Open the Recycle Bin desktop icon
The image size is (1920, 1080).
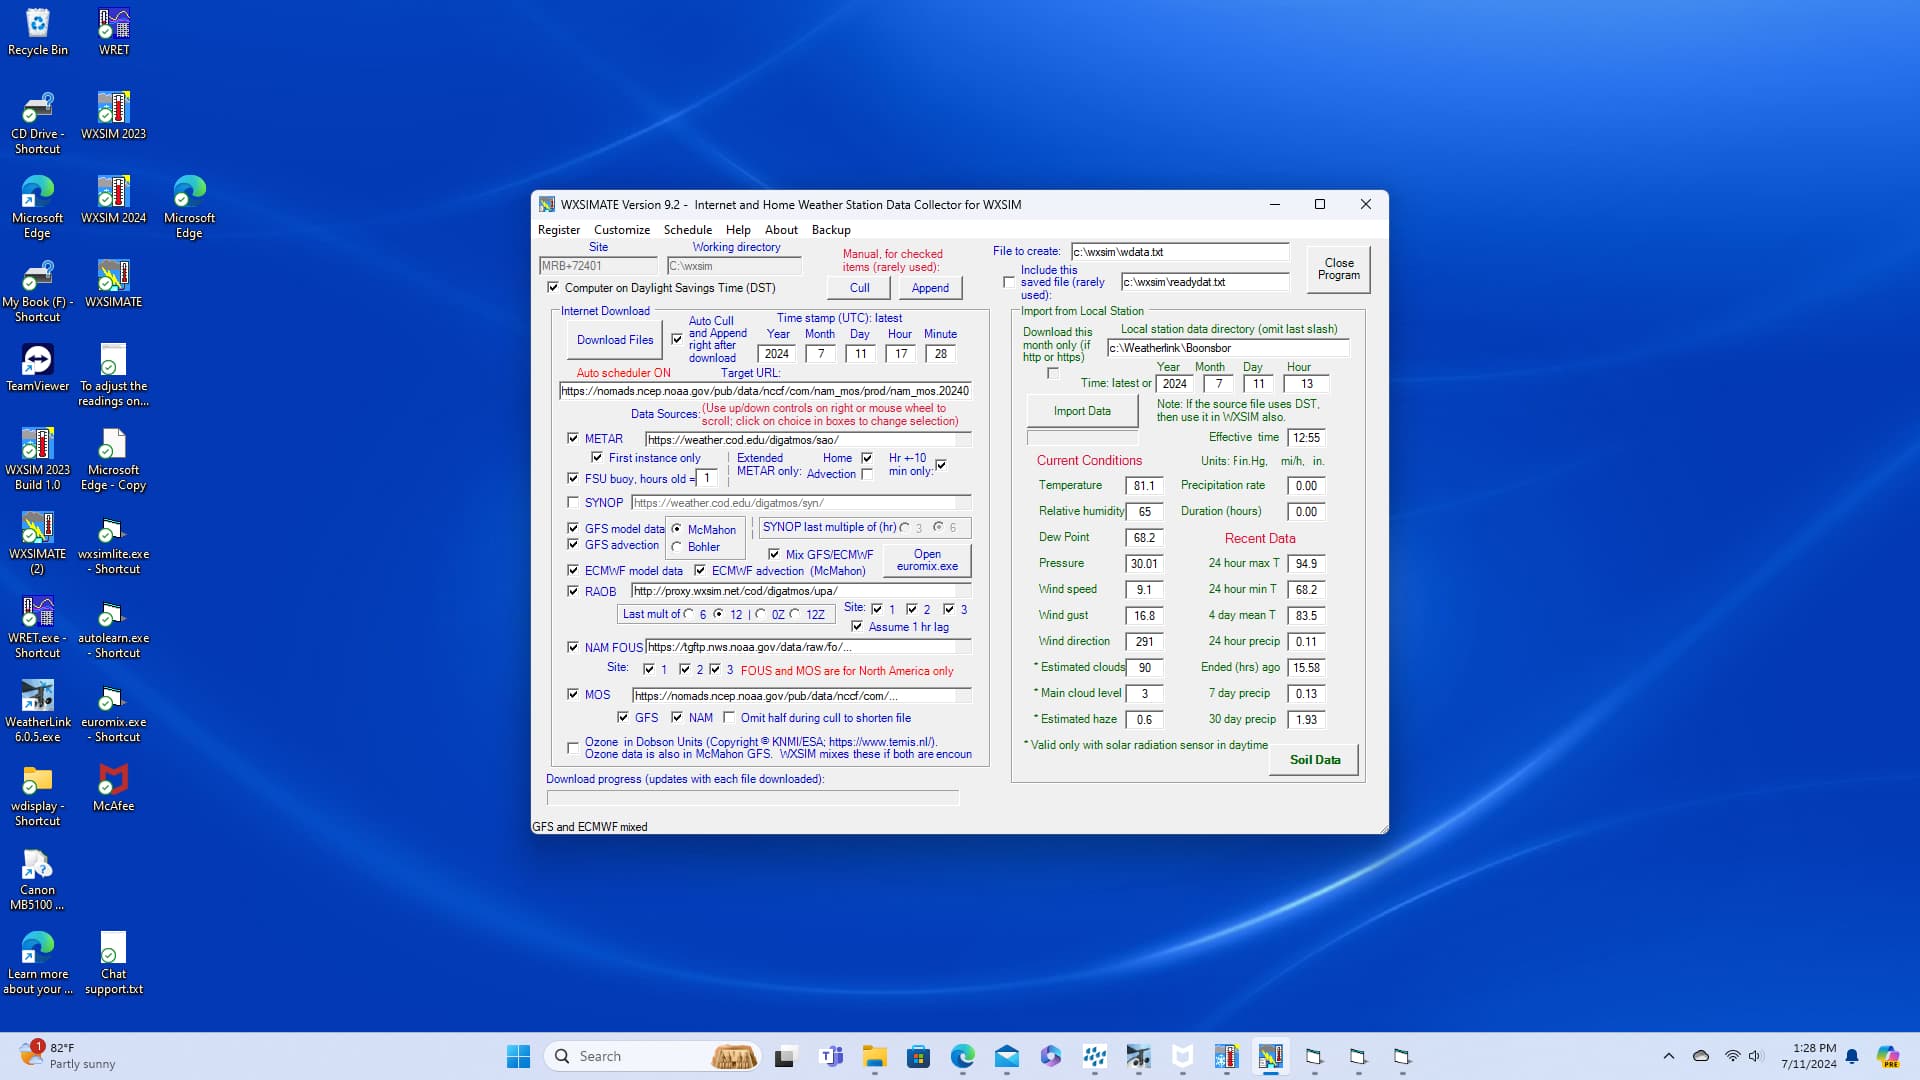coord(38,31)
